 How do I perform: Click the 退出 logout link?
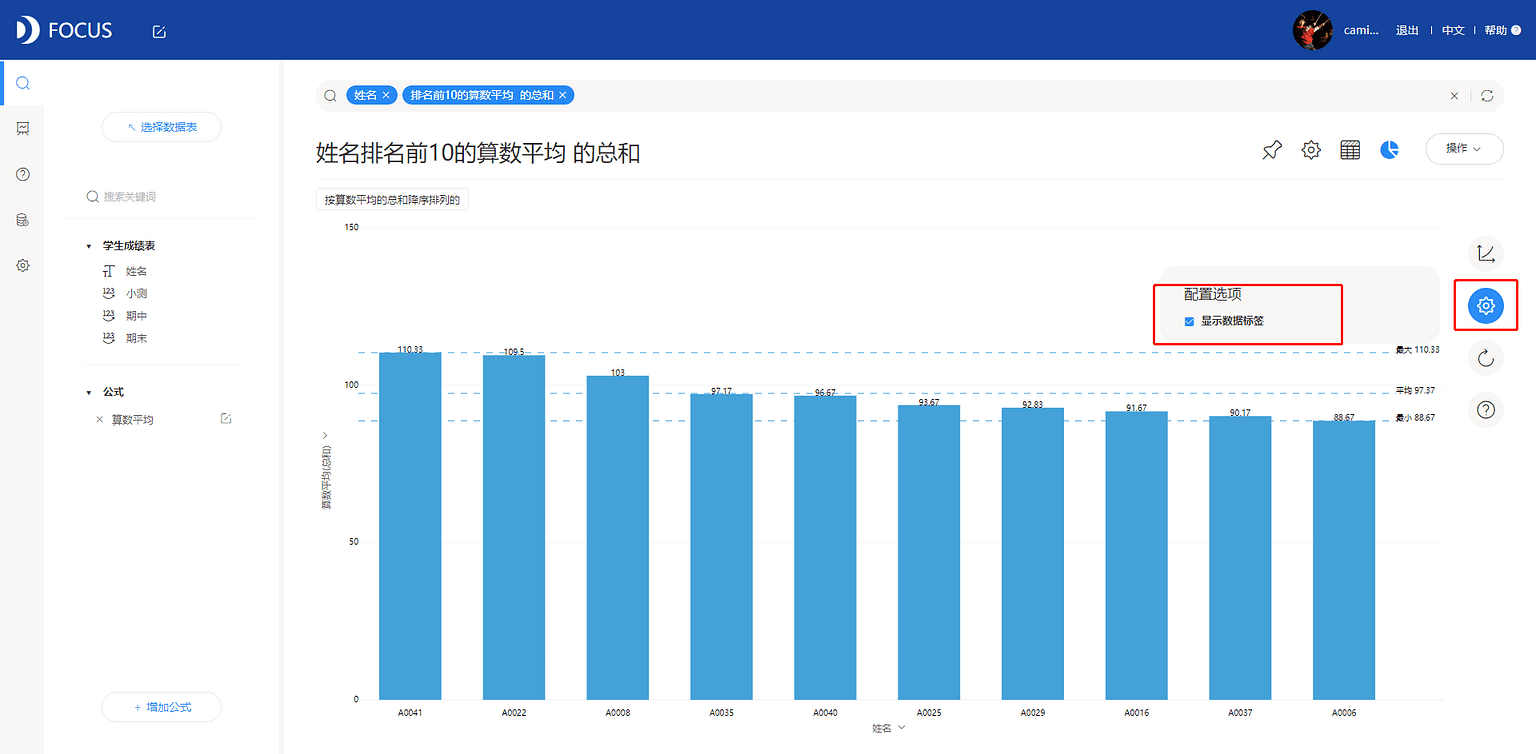click(x=1407, y=31)
